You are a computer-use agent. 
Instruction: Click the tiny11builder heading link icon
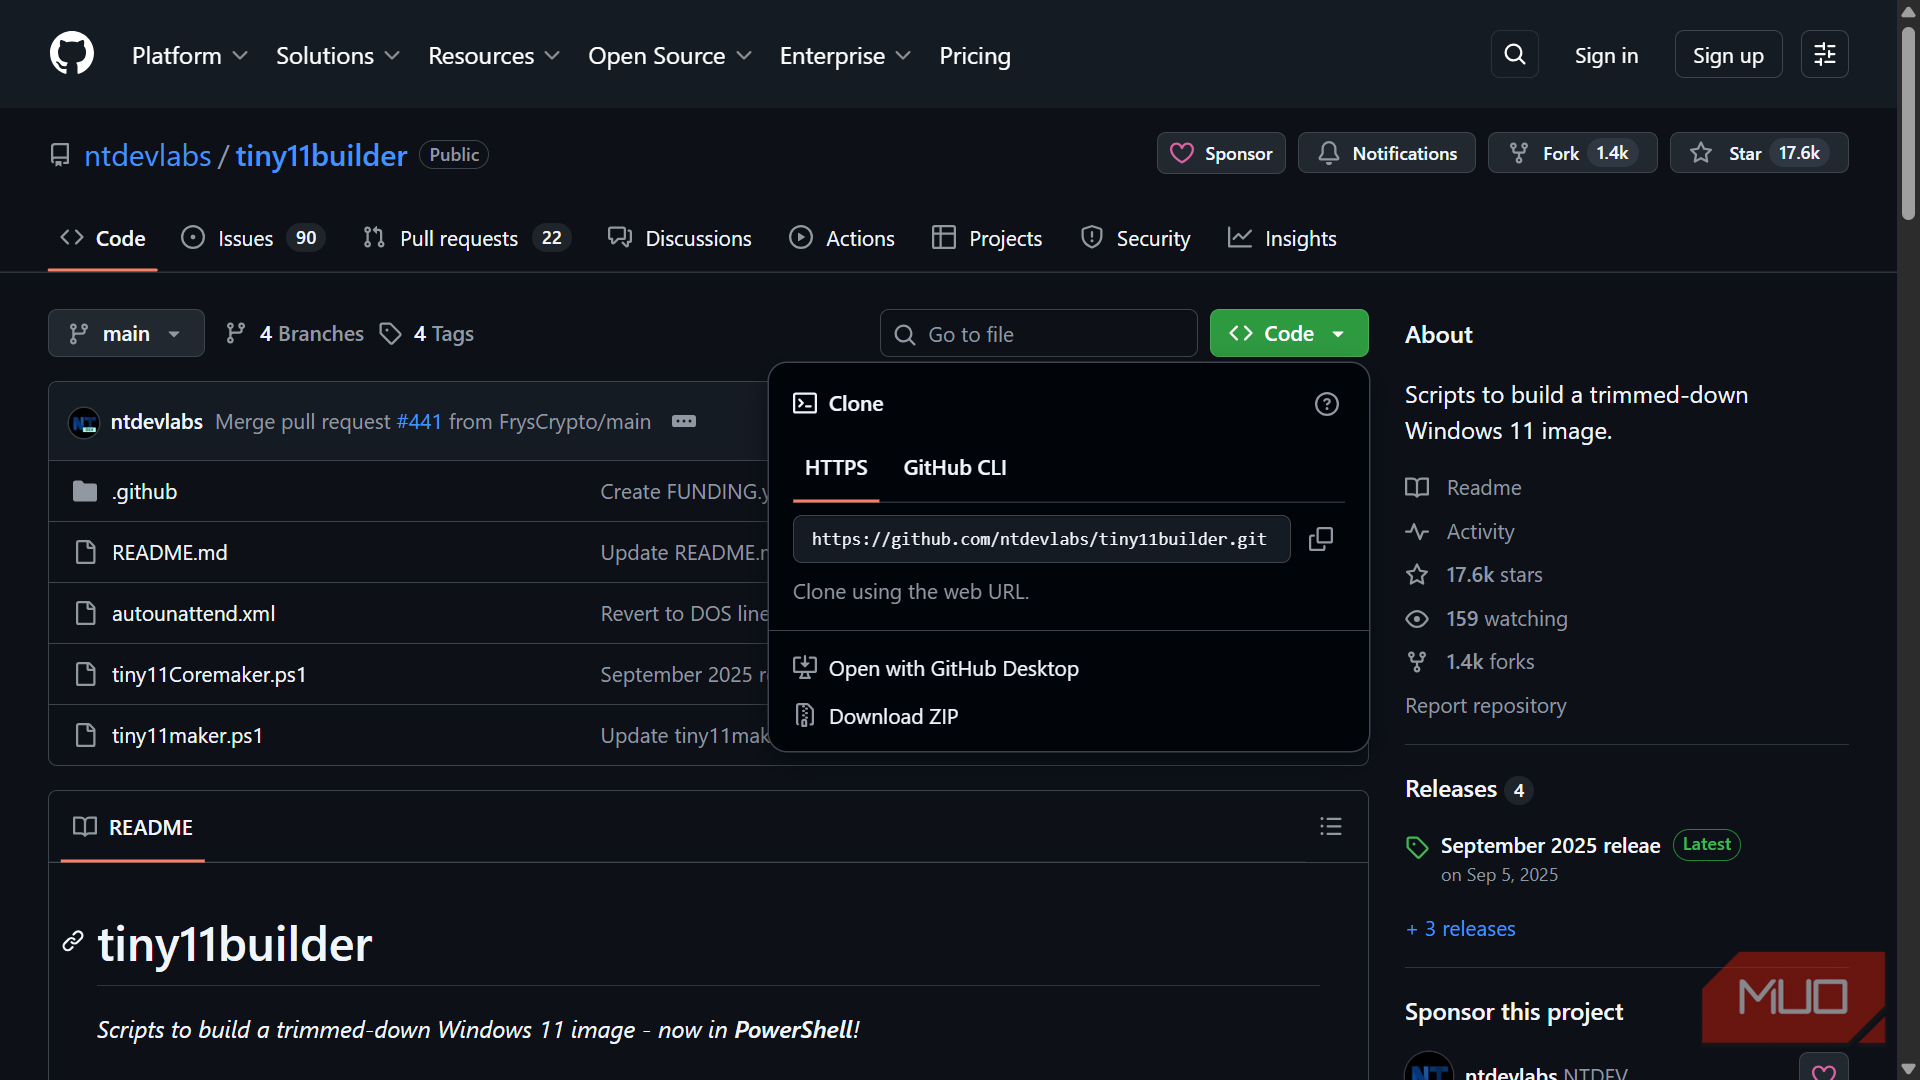click(x=73, y=941)
